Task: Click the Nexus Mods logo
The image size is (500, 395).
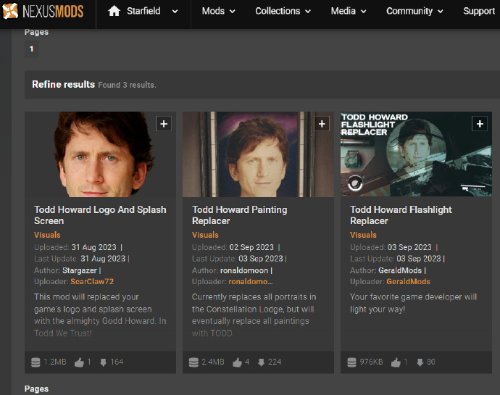Action: (x=43, y=11)
